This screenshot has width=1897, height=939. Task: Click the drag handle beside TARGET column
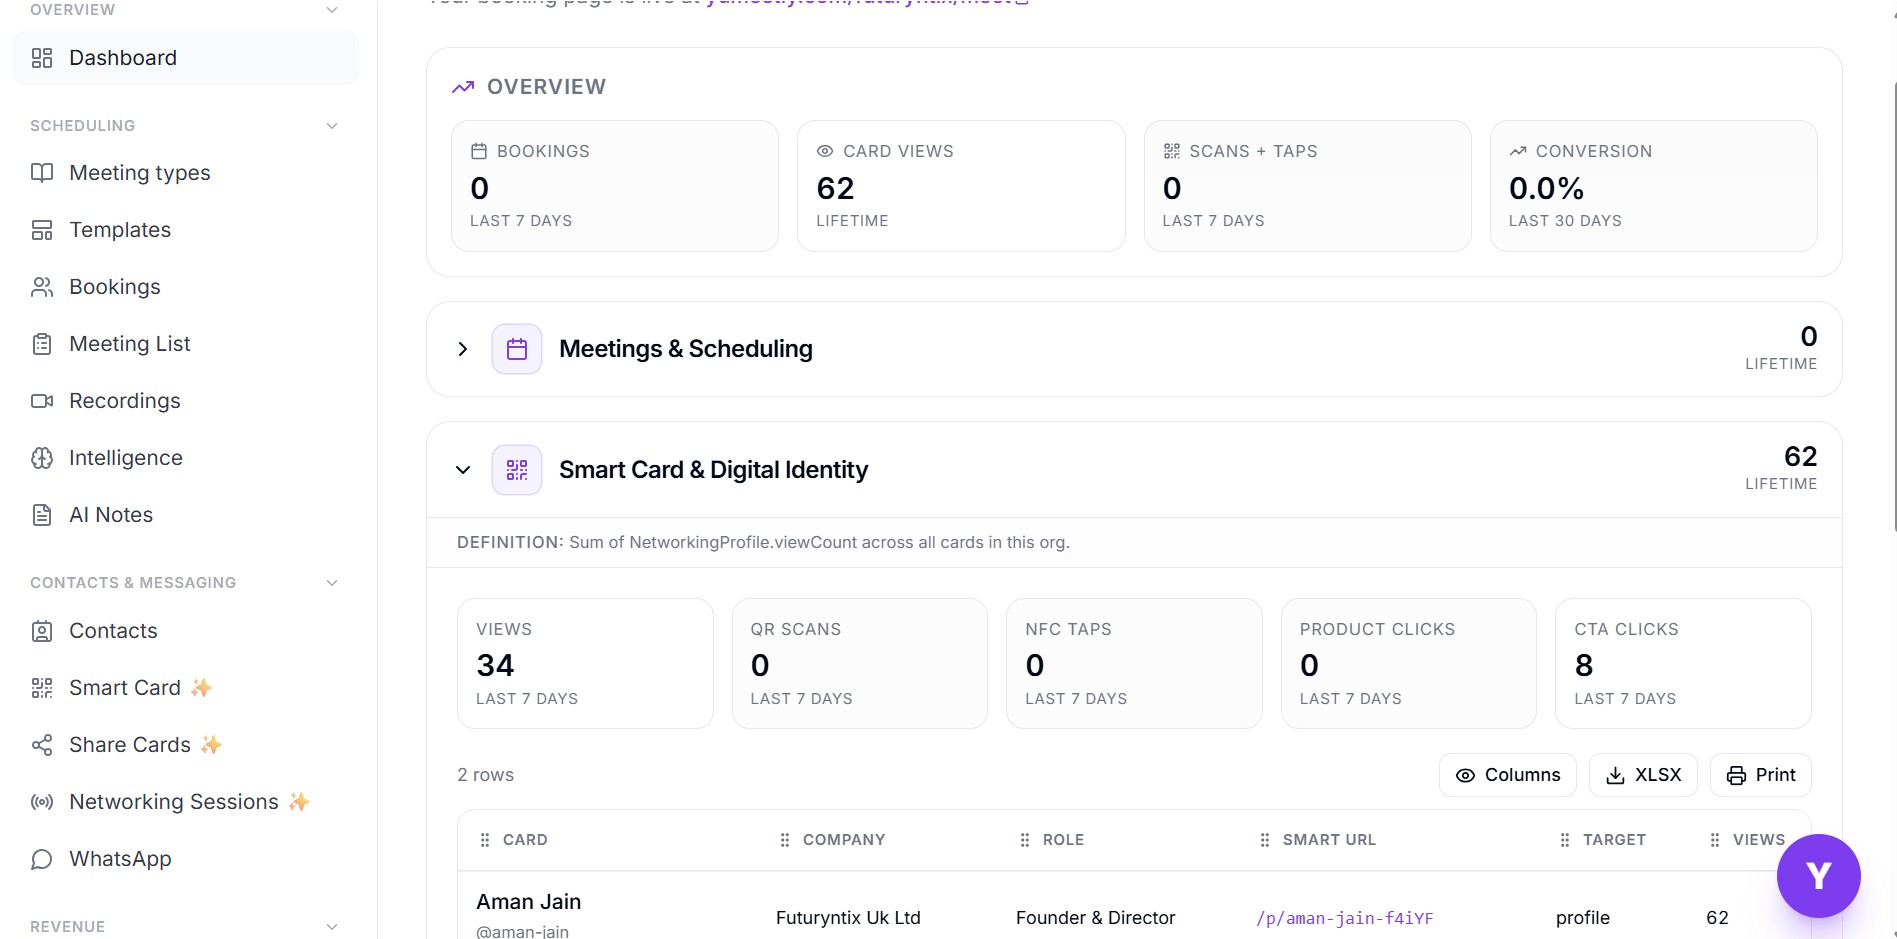point(1565,840)
